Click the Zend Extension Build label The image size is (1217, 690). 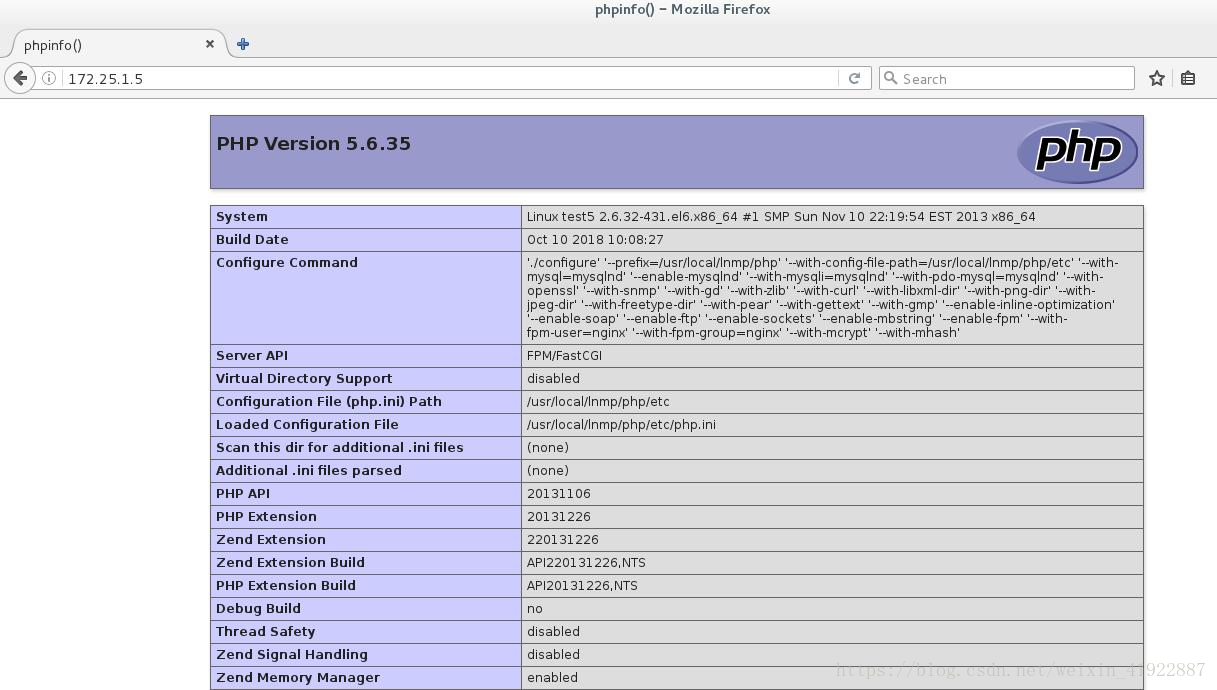coord(290,562)
